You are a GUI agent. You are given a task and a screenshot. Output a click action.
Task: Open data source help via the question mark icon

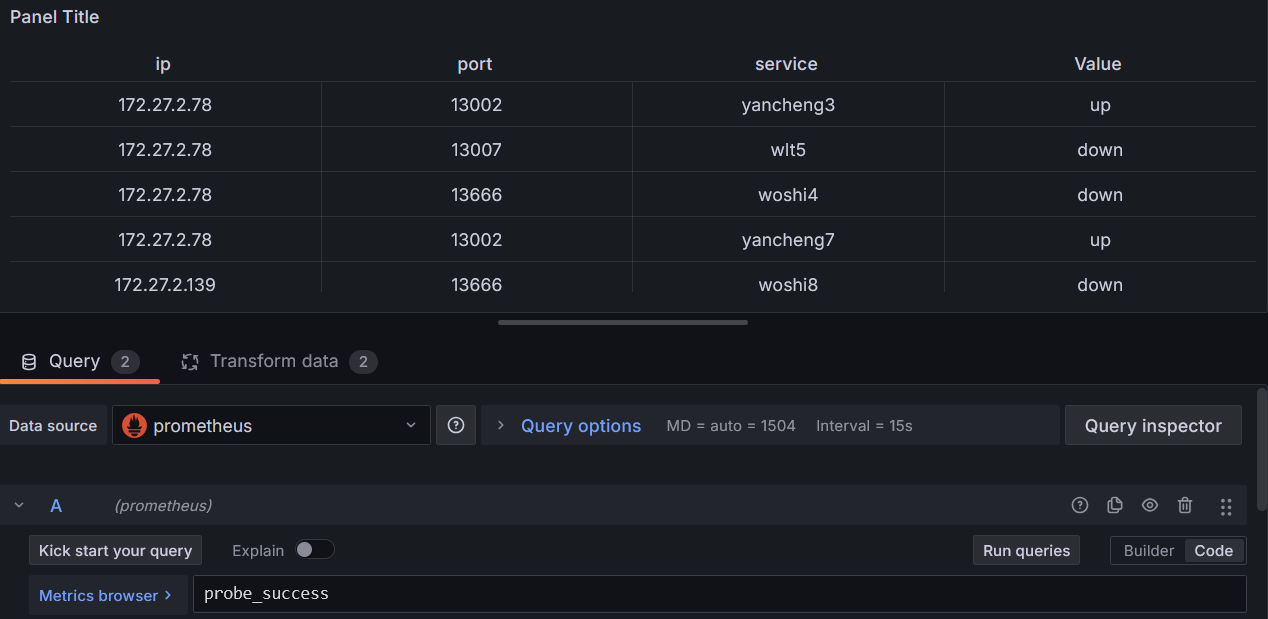(456, 425)
